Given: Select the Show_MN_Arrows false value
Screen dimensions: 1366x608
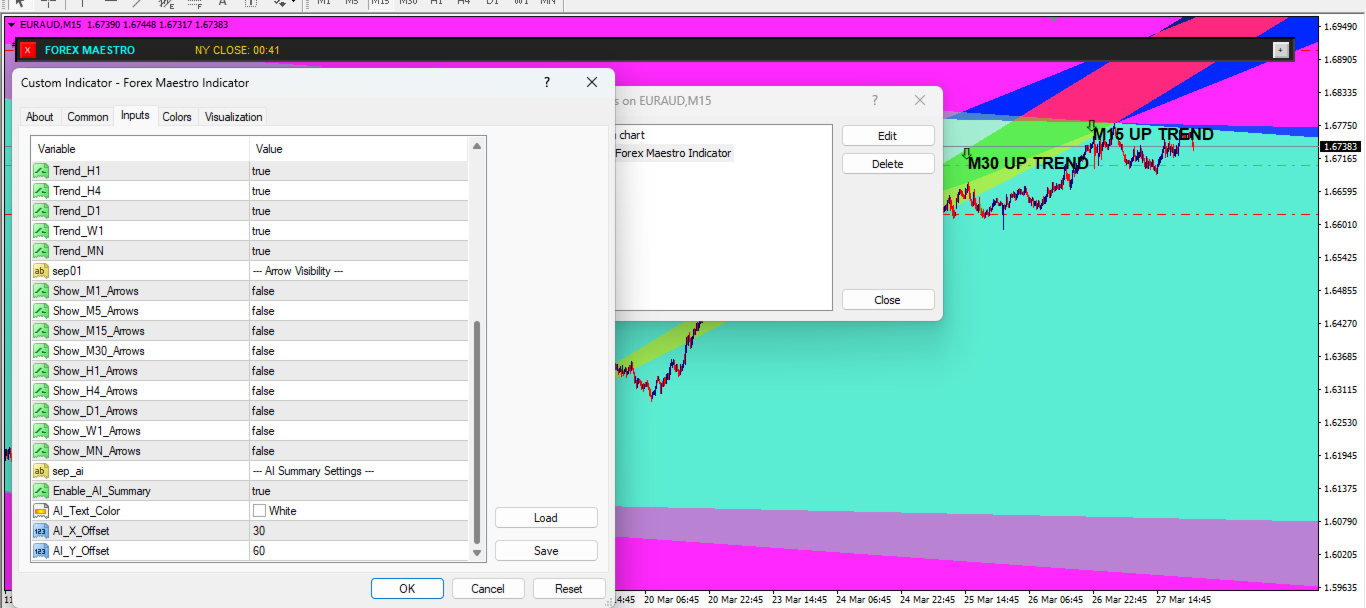Looking at the screenshot, I should 358,451.
